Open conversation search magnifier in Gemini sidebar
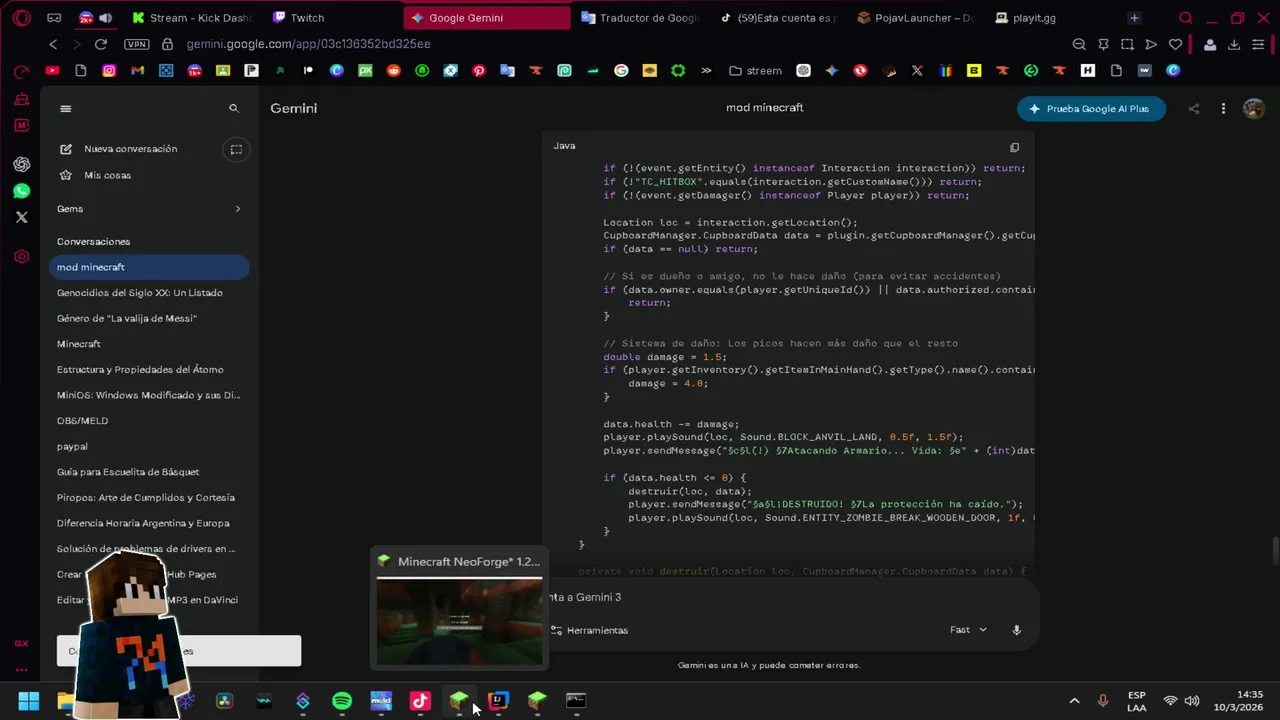Viewport: 1280px width, 720px height. pos(234,108)
